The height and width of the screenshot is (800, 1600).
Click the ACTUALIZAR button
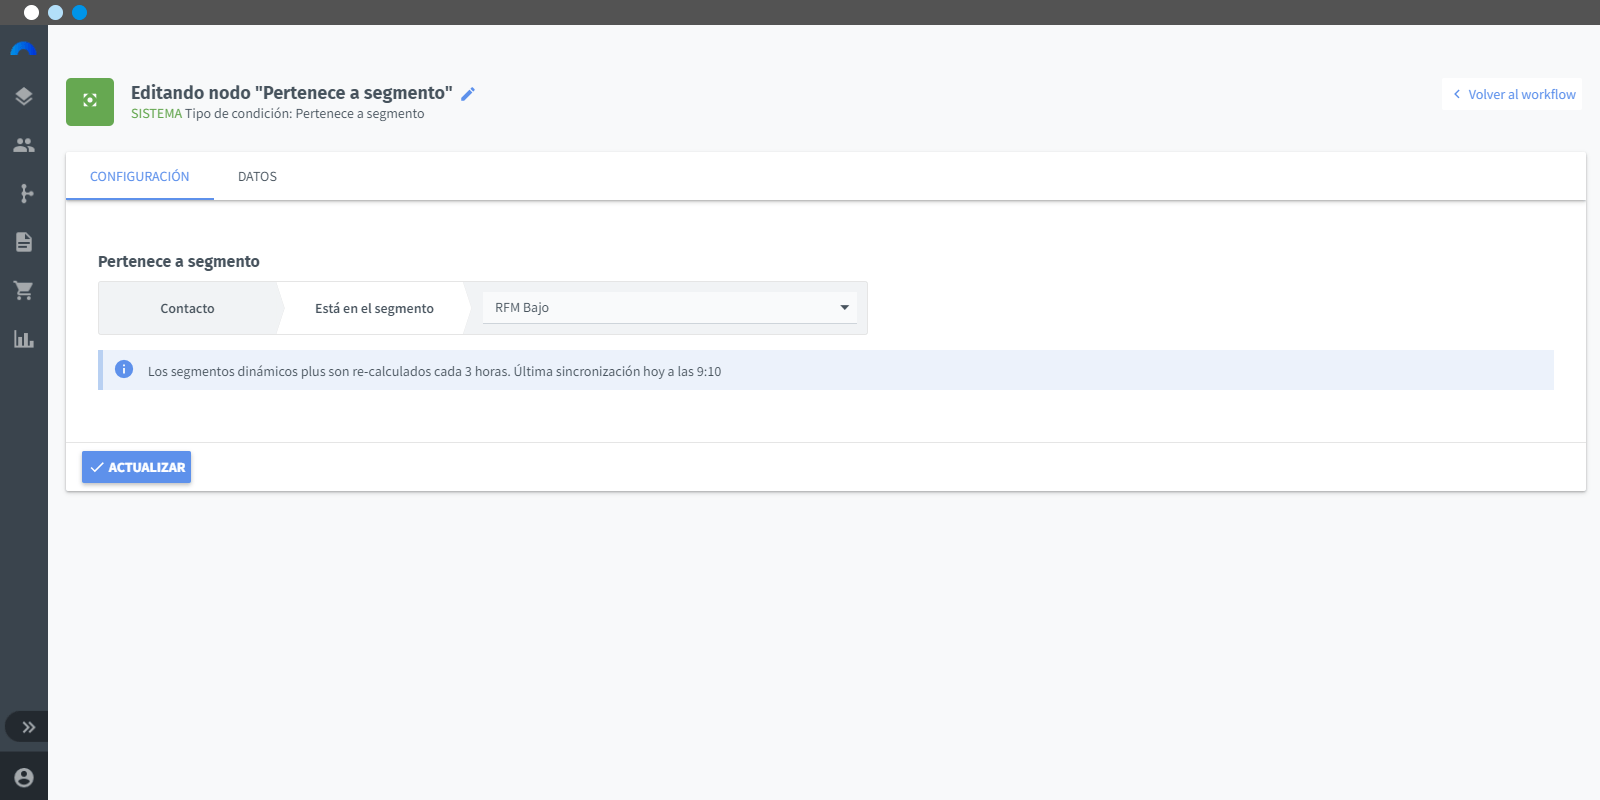tap(136, 467)
